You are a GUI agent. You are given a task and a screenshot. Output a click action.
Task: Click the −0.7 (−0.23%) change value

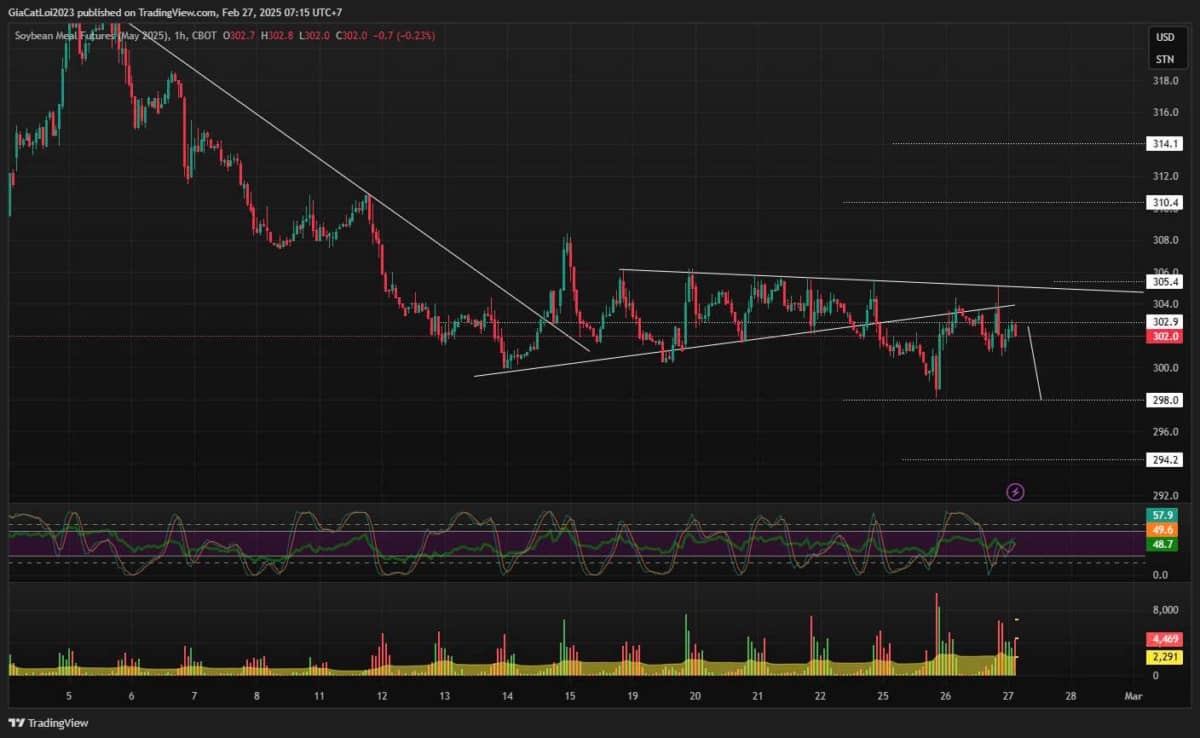click(404, 36)
